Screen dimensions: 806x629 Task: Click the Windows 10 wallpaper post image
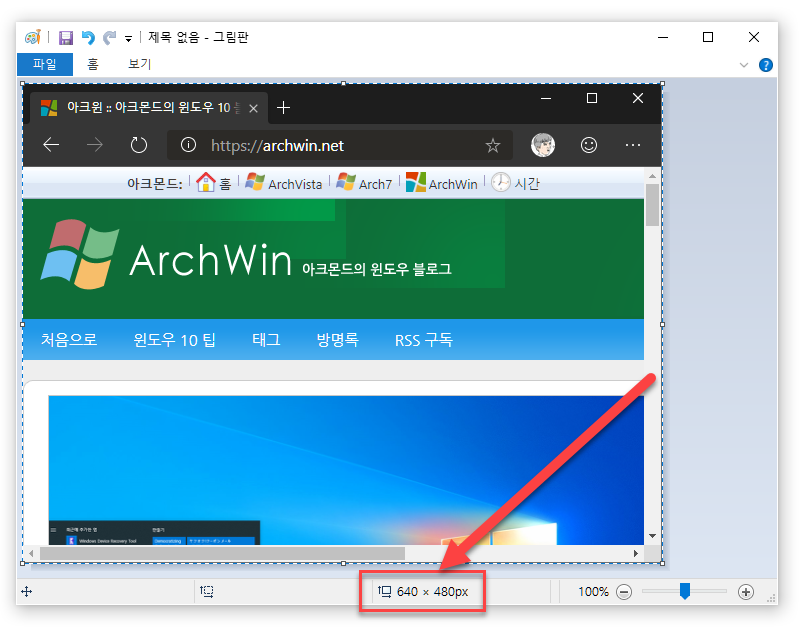(346, 470)
